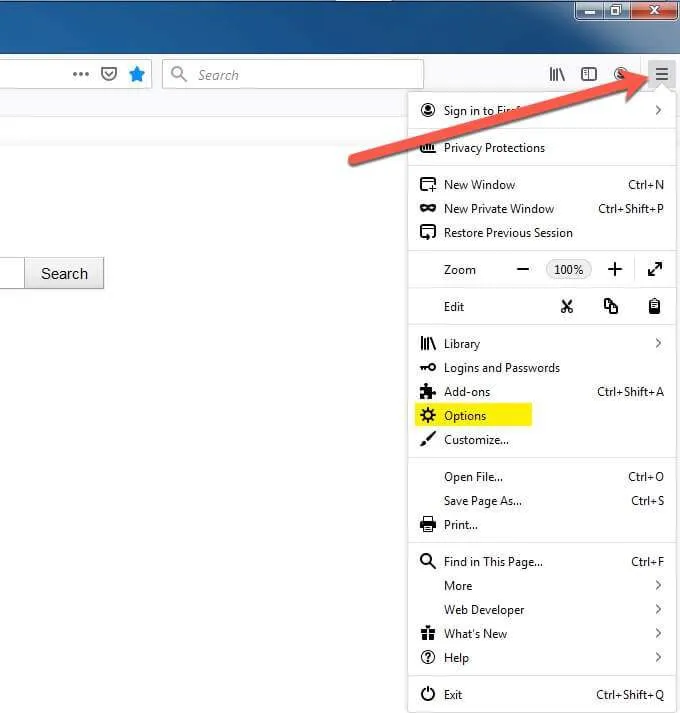680x713 pixels.
Task: Open Sign in to Firefox menu entry
Action: 541,110
